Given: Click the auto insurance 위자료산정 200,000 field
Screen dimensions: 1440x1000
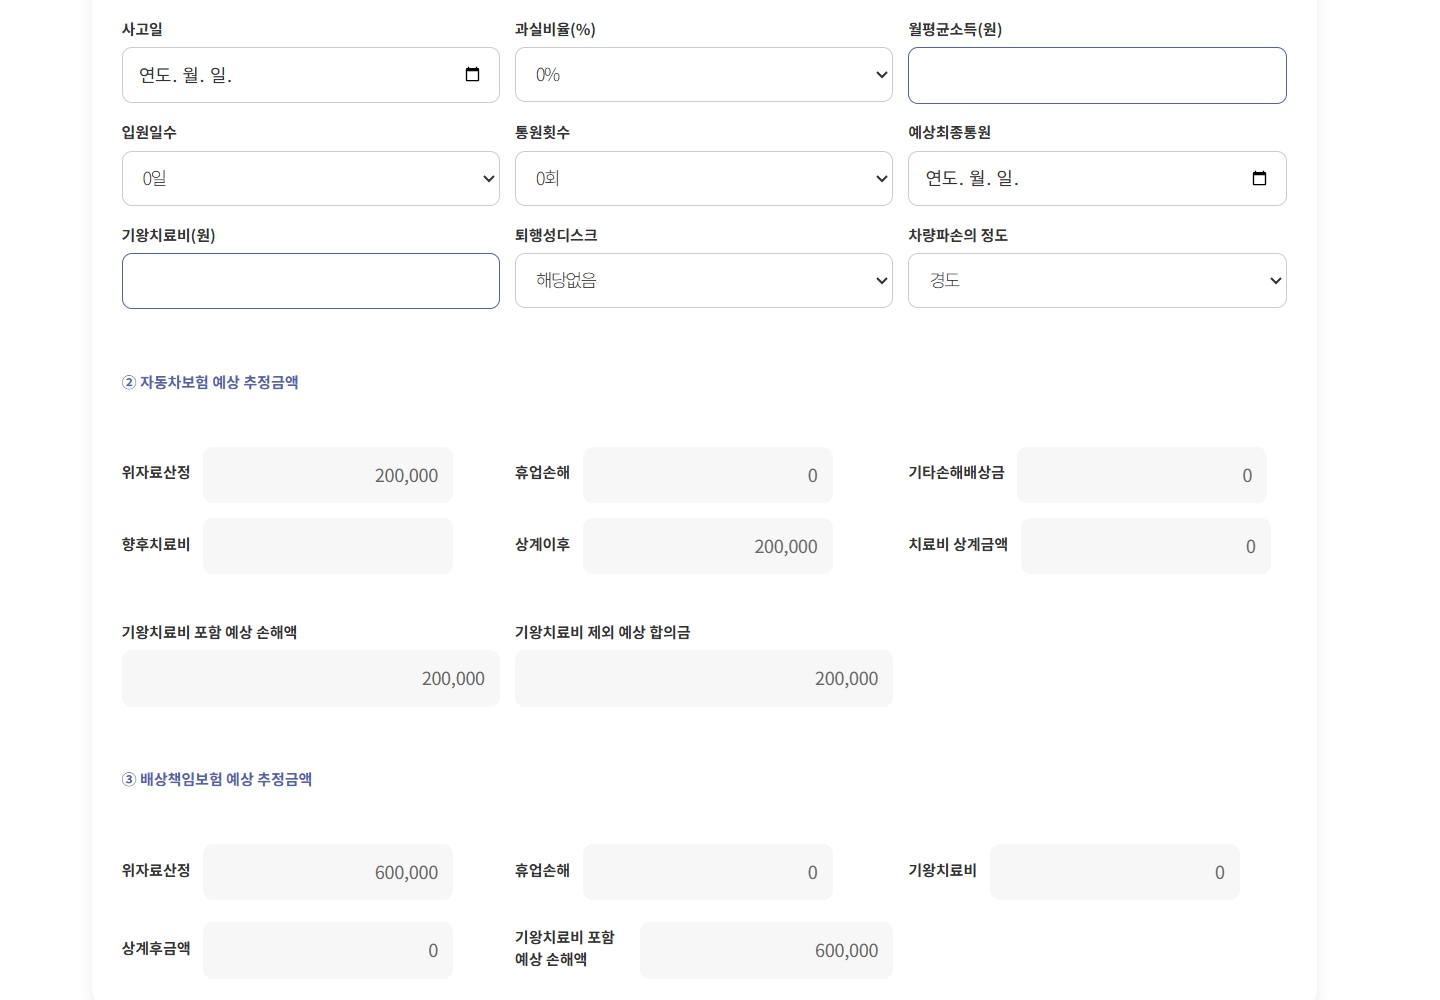Looking at the screenshot, I should (328, 475).
